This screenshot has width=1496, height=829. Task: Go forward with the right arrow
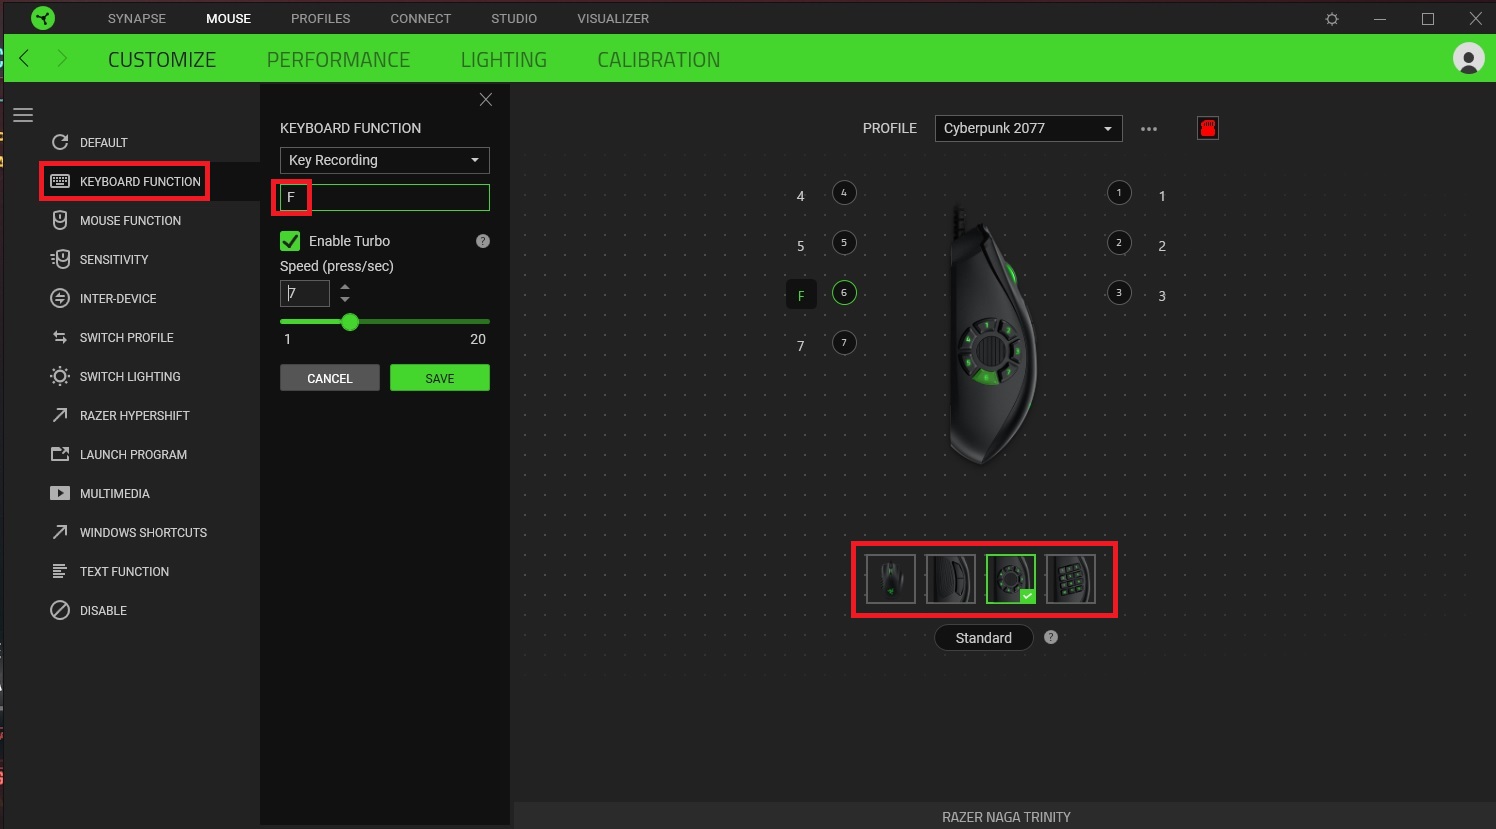click(x=62, y=59)
